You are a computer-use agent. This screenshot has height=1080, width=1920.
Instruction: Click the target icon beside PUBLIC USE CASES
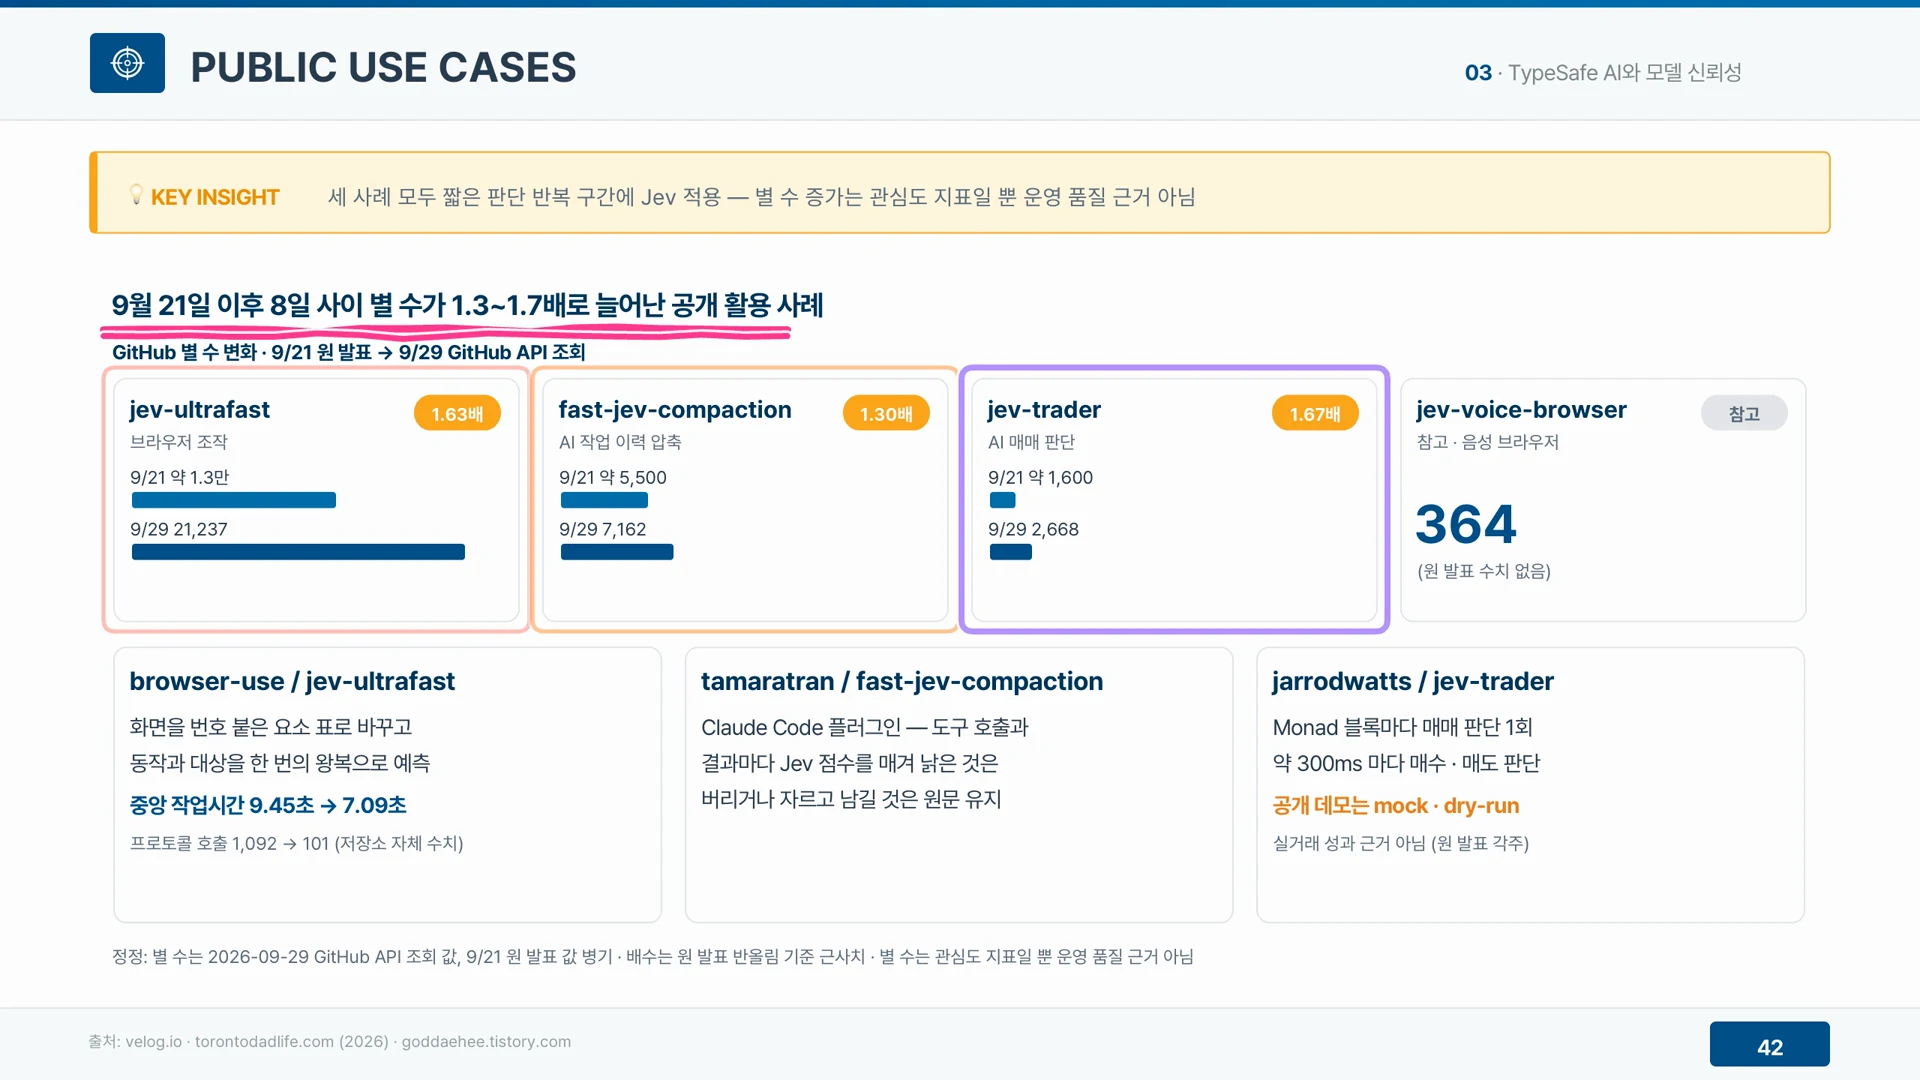[127, 63]
